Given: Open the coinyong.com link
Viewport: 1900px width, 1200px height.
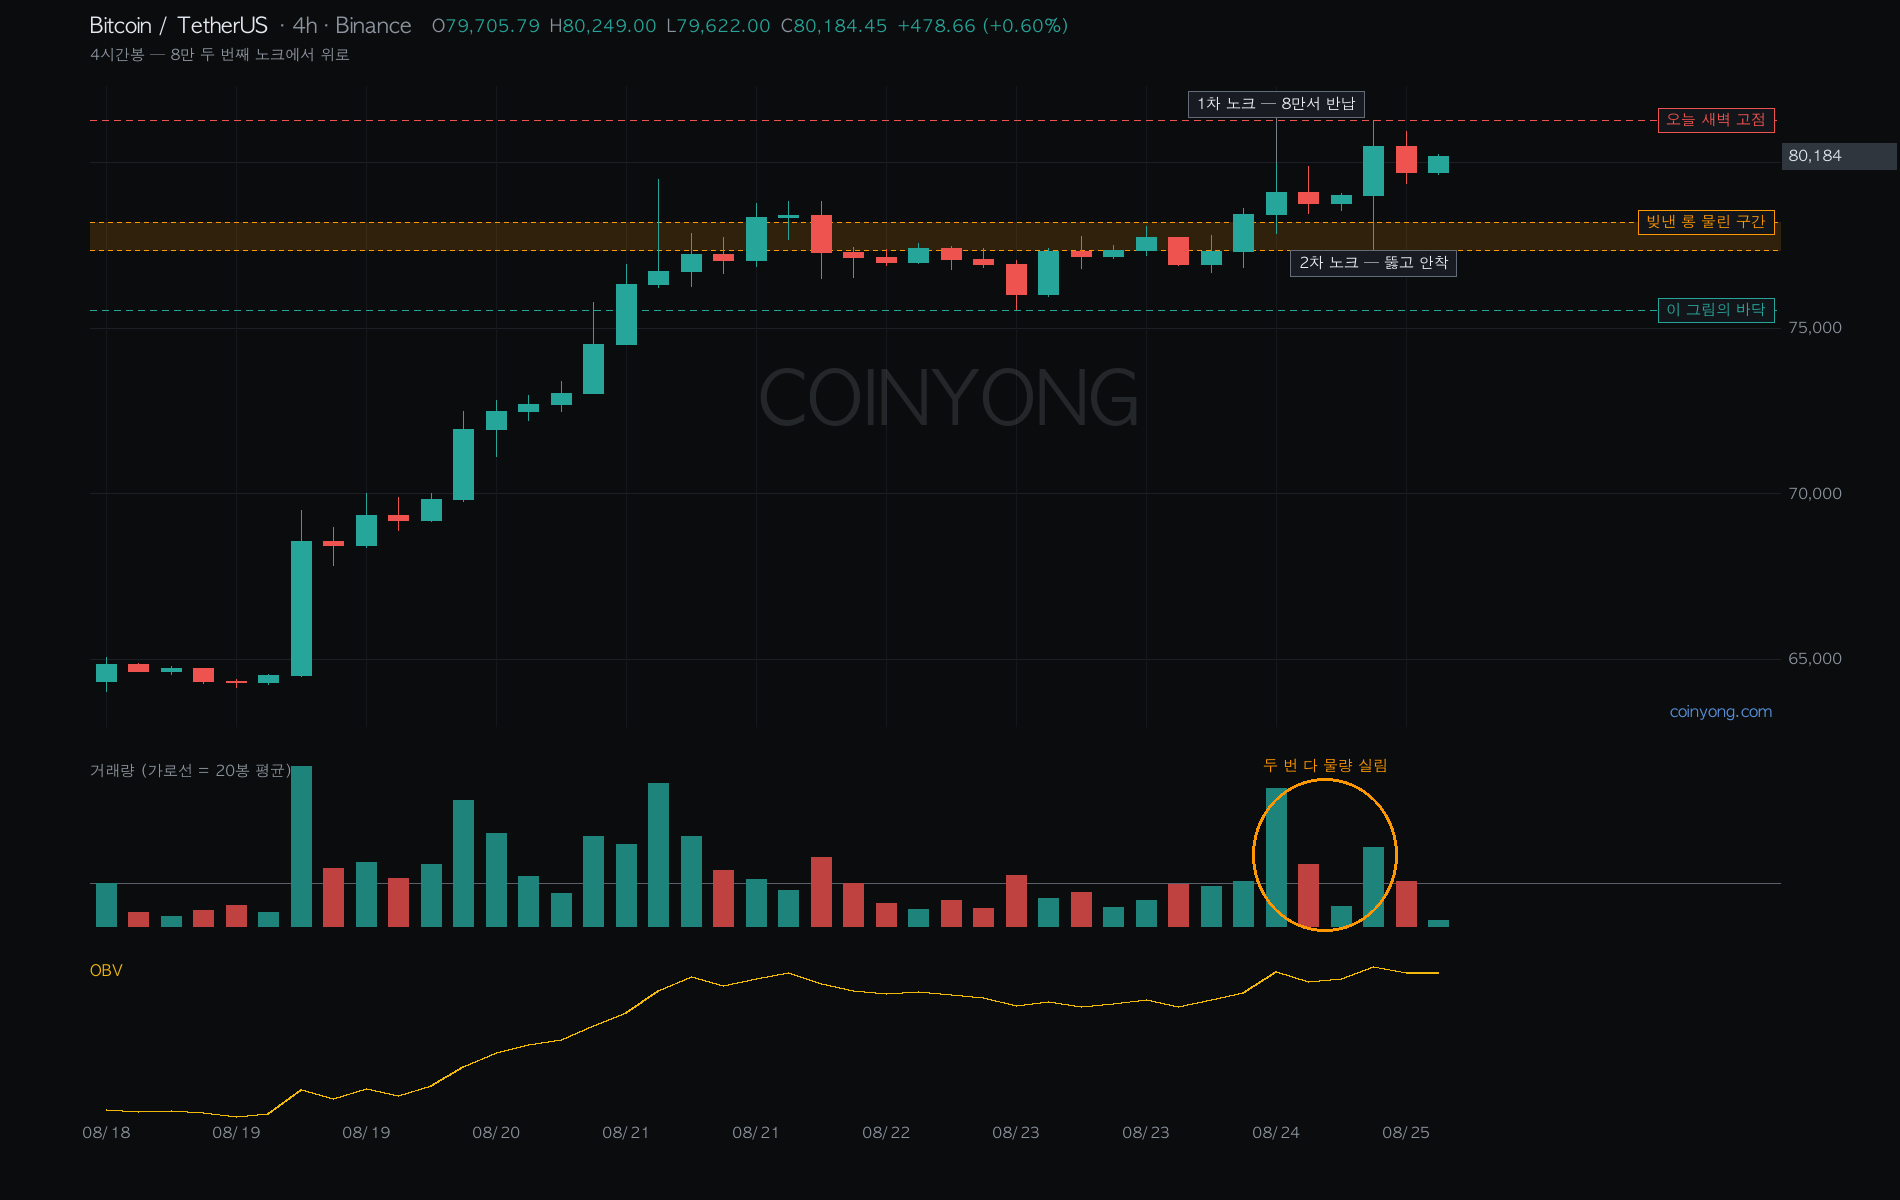Looking at the screenshot, I should [1721, 712].
